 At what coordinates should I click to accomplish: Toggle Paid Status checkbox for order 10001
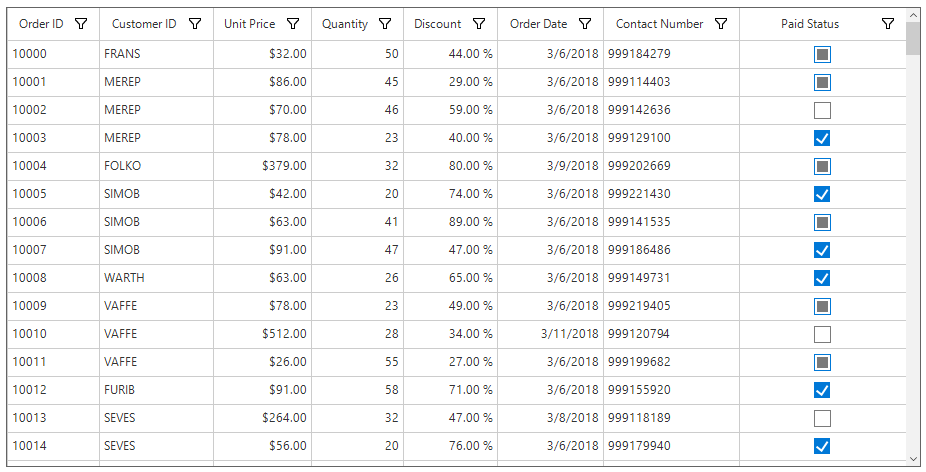click(x=822, y=82)
